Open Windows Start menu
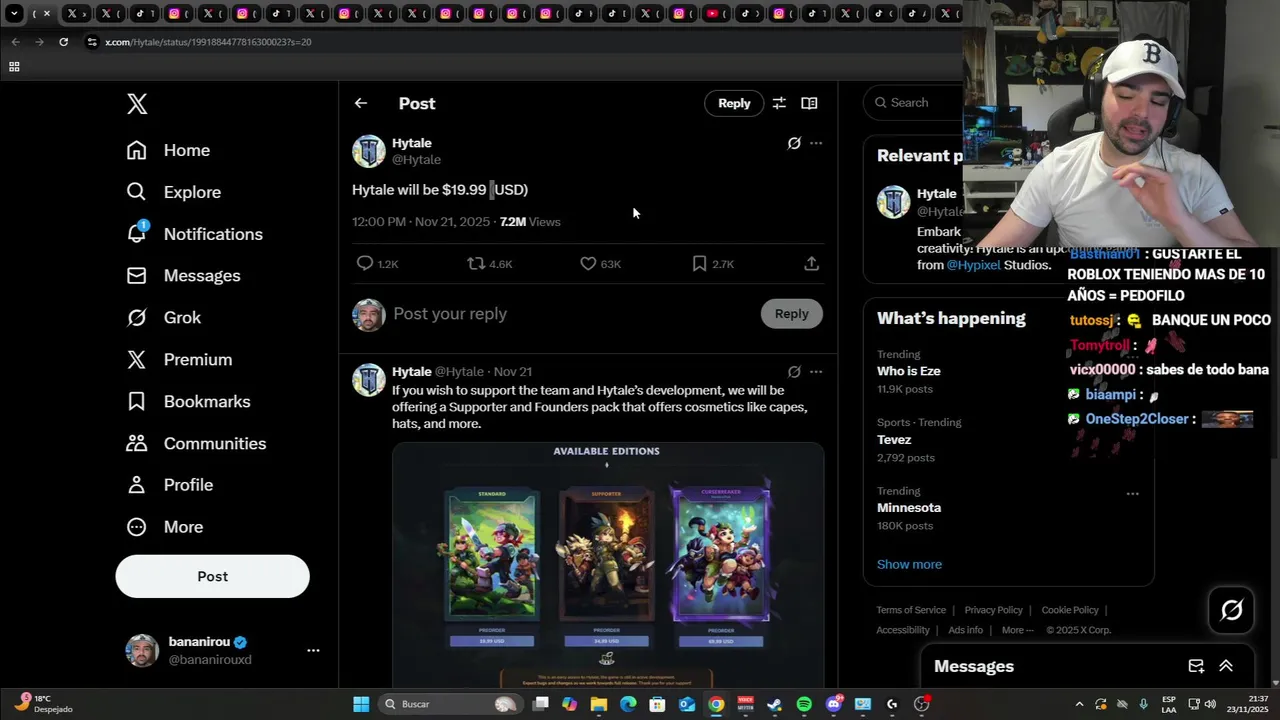Screen dimensions: 1280x720 (361, 704)
